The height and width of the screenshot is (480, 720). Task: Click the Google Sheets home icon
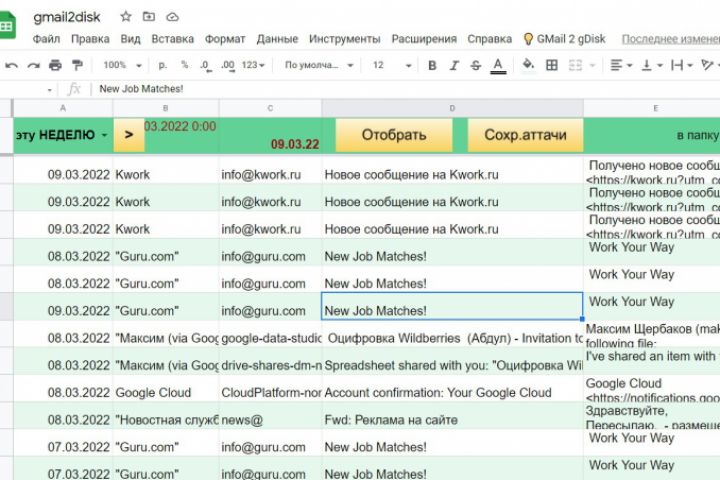(x=6, y=25)
